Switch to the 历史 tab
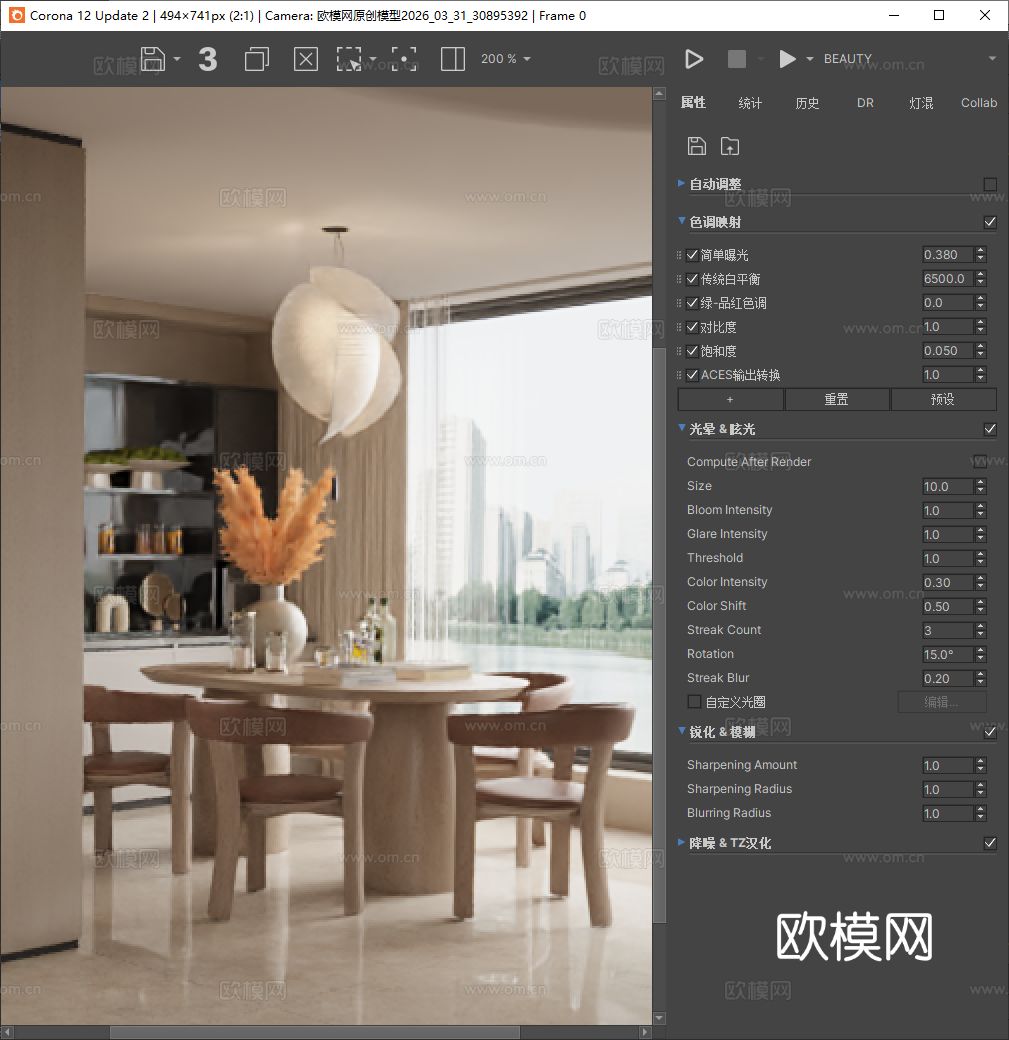 pyautogui.click(x=807, y=102)
